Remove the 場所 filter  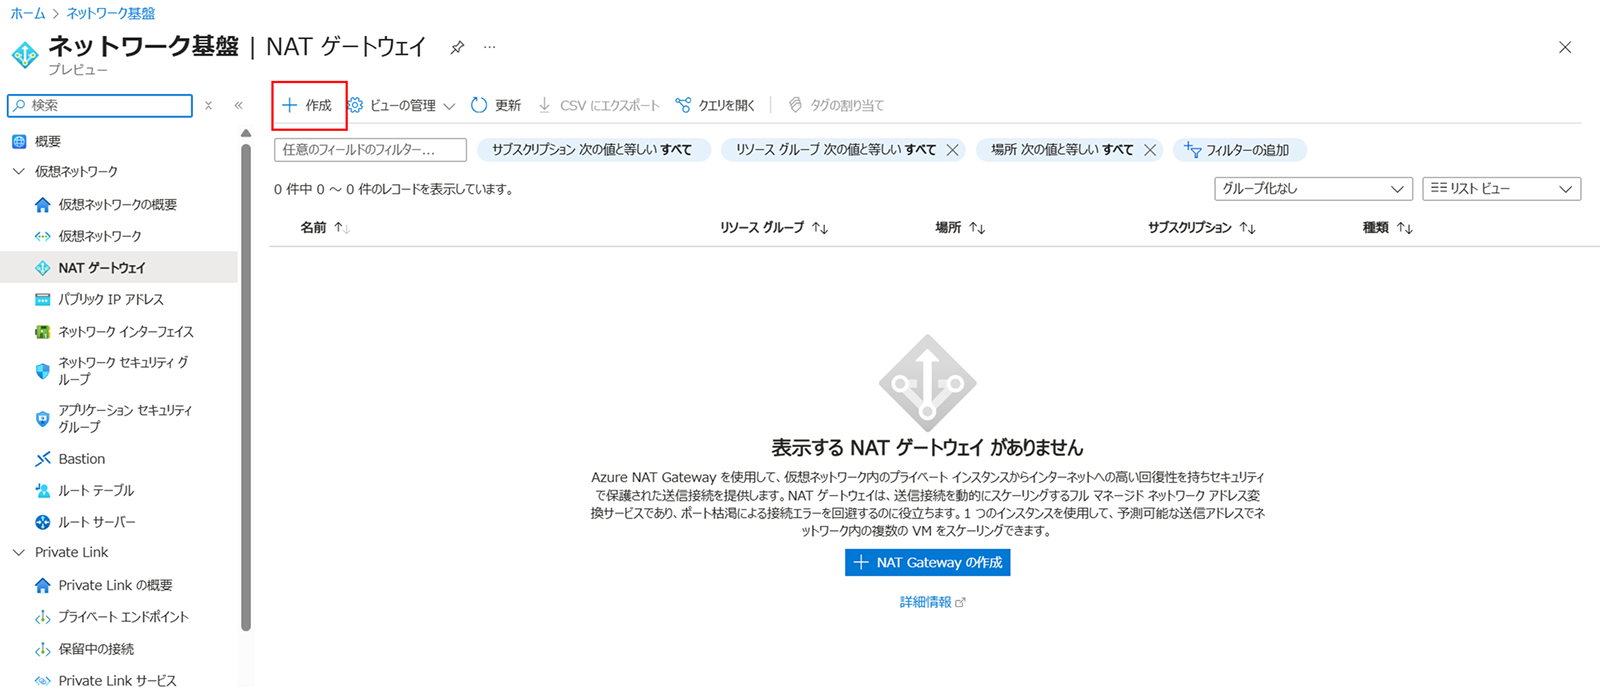(1150, 150)
